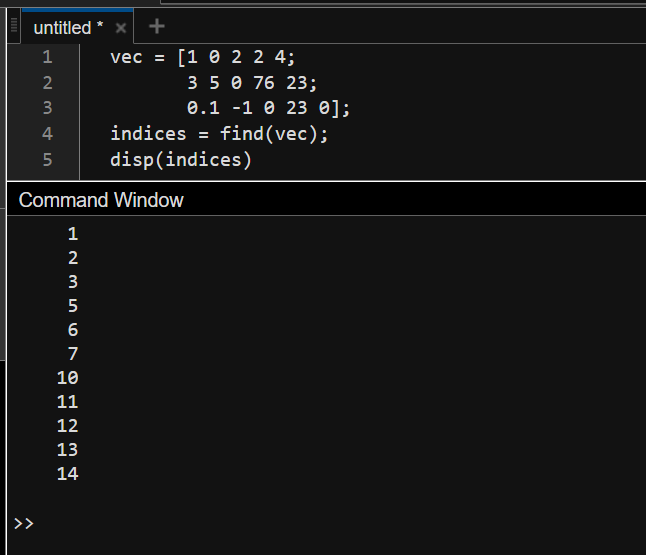Click the '0.1 -1 0 23 0];' code row
646x555 pixels.
[x=268, y=108]
